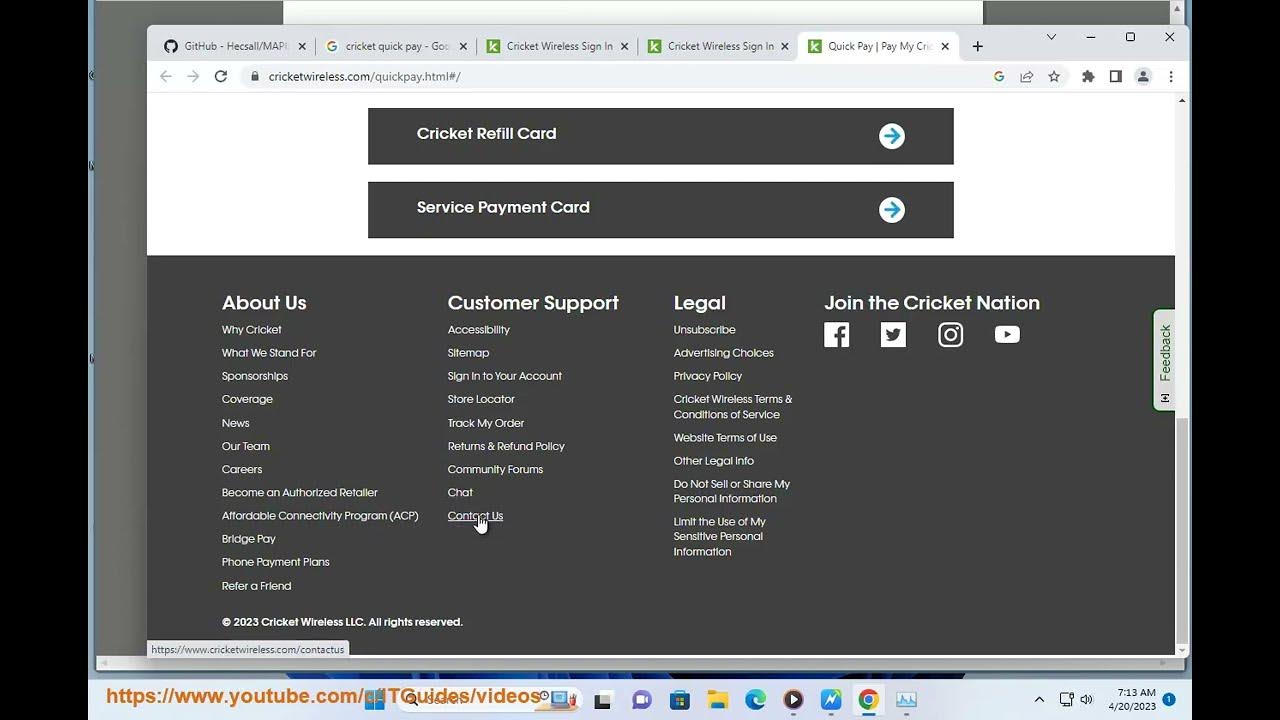Open the Chrome three-dot menu
1280x720 pixels.
[1171, 76]
